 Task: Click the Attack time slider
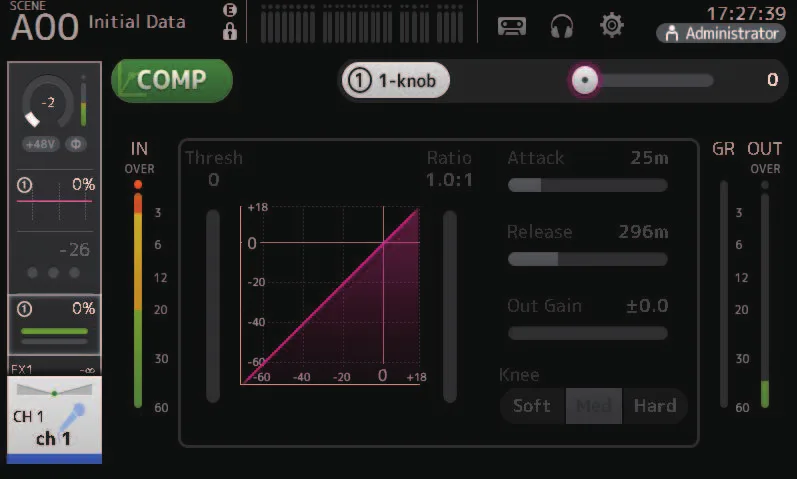click(x=588, y=185)
